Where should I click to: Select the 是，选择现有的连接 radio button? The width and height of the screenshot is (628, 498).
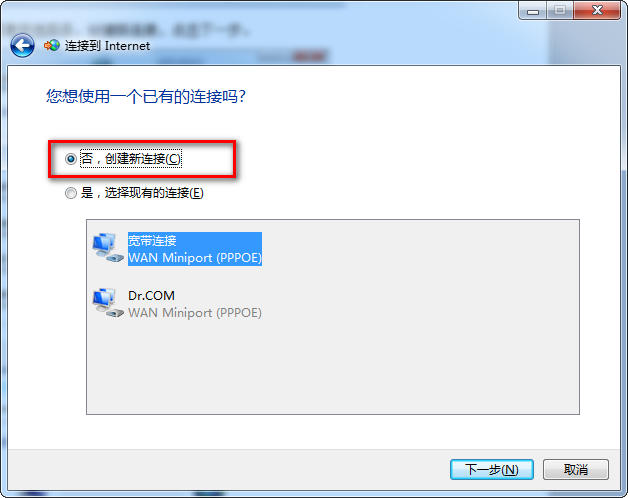(71, 193)
